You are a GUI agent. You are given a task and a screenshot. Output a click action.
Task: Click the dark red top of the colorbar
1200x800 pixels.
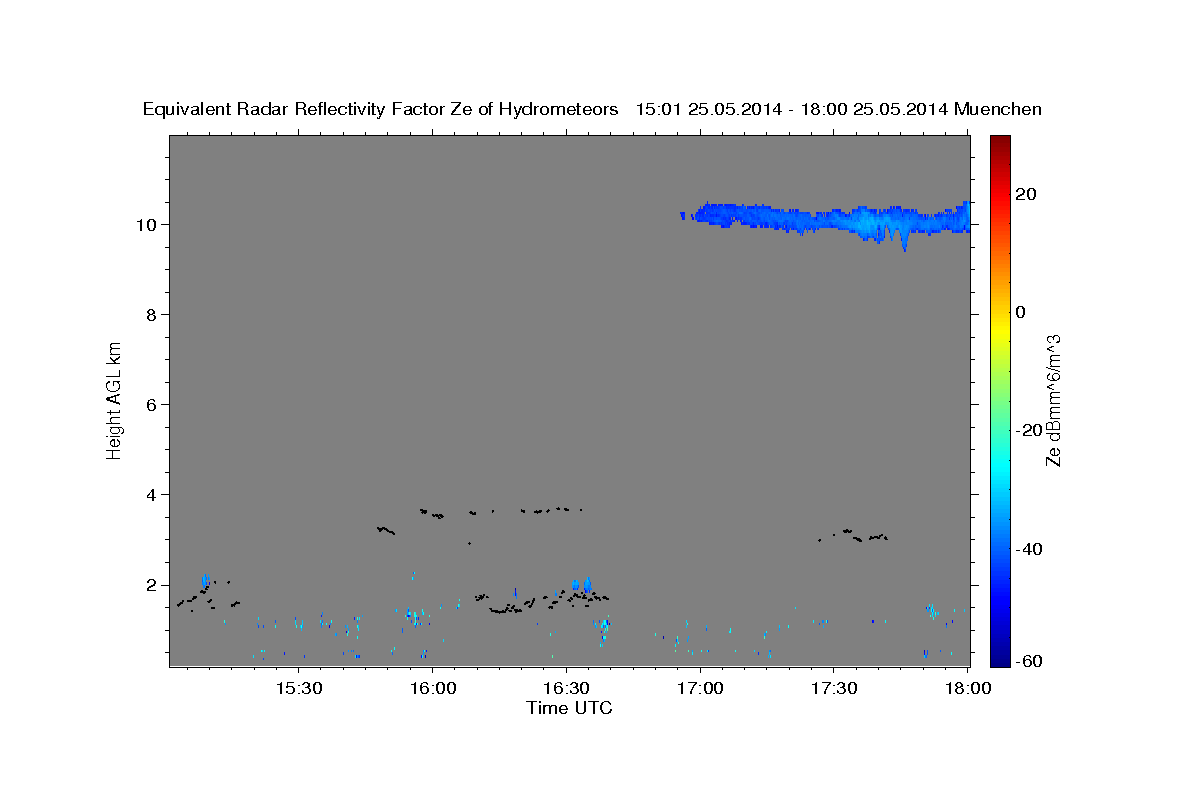tap(999, 142)
